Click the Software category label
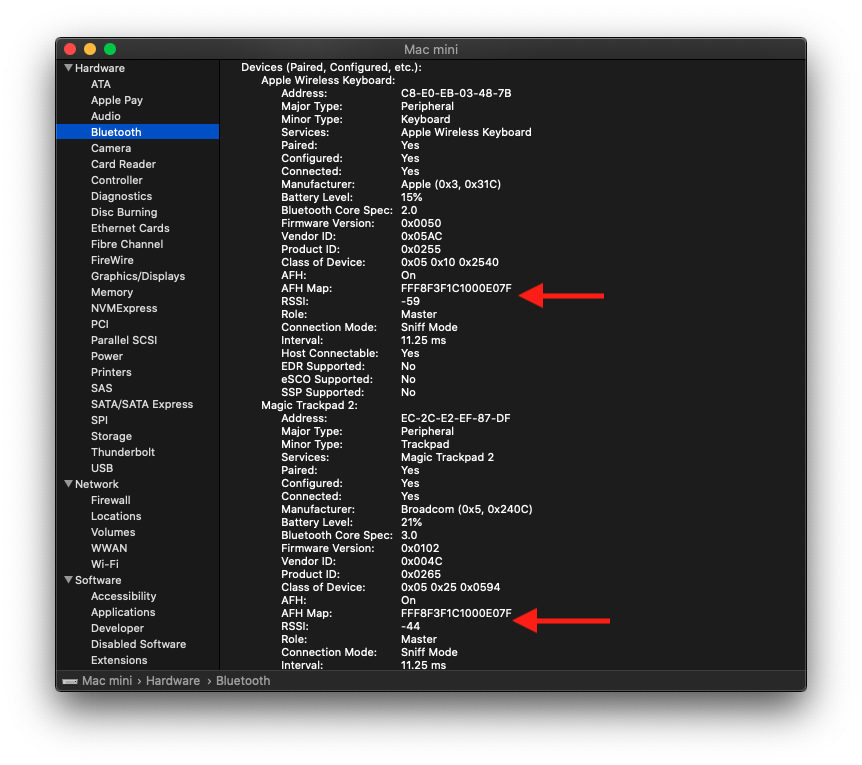The image size is (862, 765). (x=98, y=580)
